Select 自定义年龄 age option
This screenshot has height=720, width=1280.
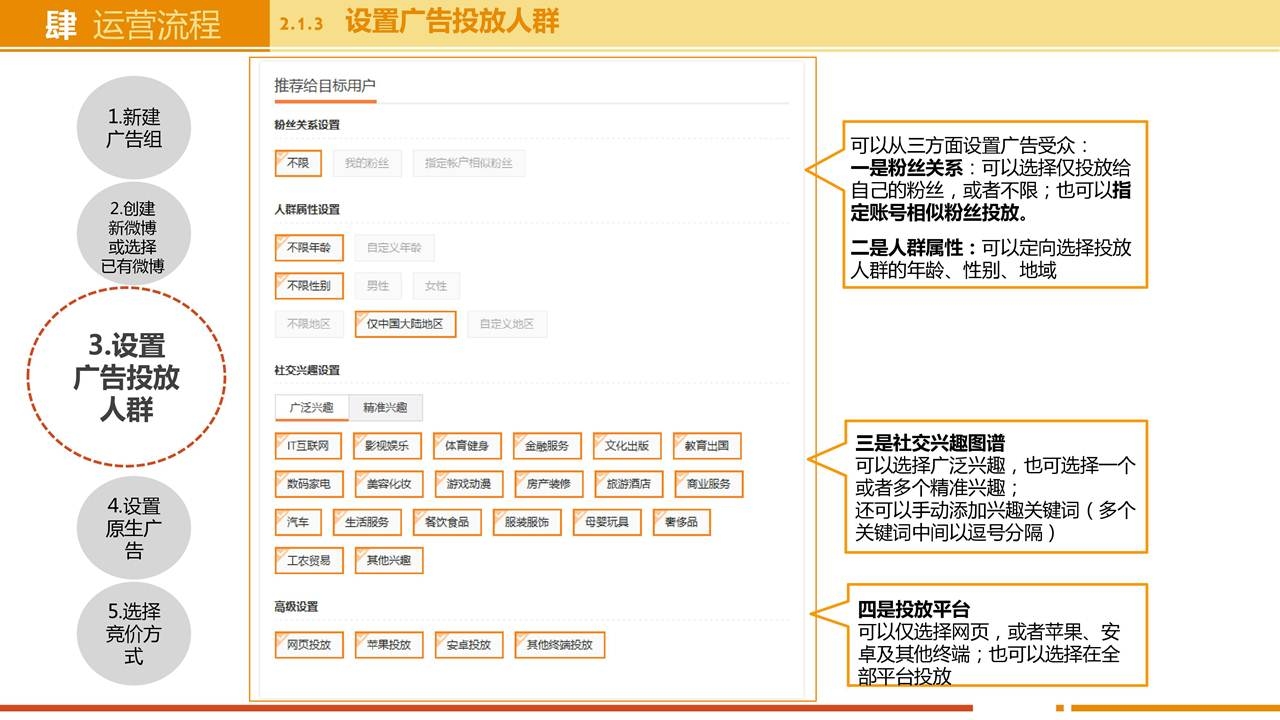[394, 247]
